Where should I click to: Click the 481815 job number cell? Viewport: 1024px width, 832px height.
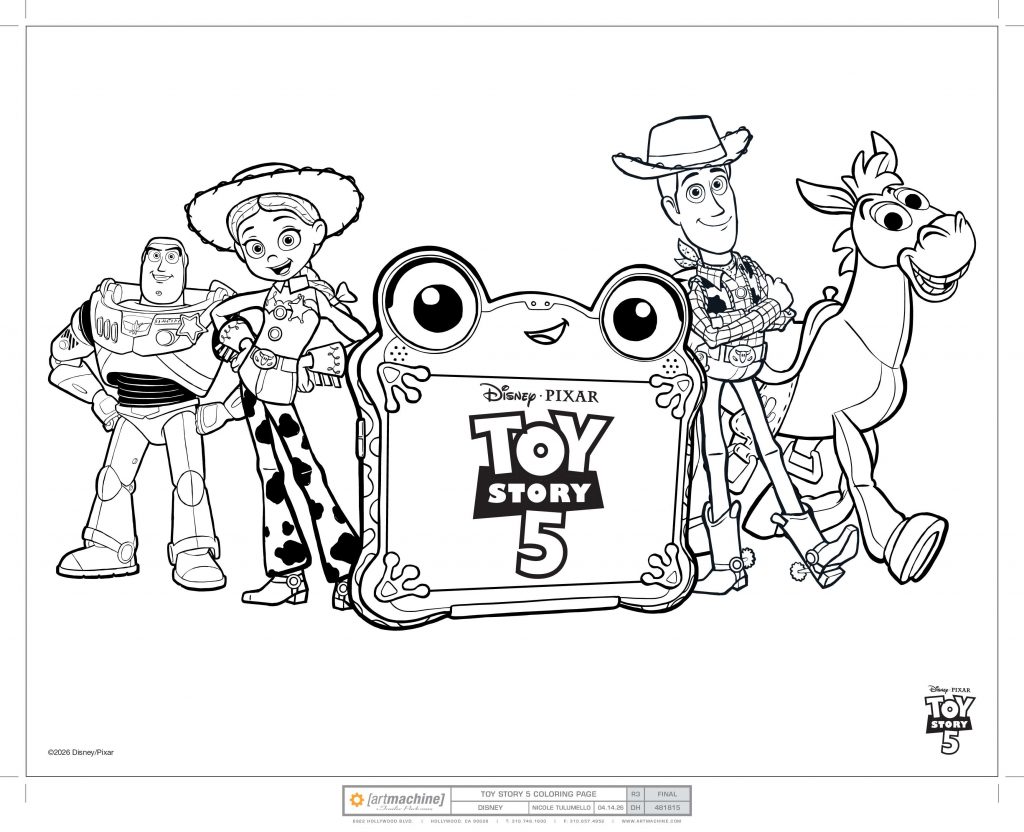(667, 808)
